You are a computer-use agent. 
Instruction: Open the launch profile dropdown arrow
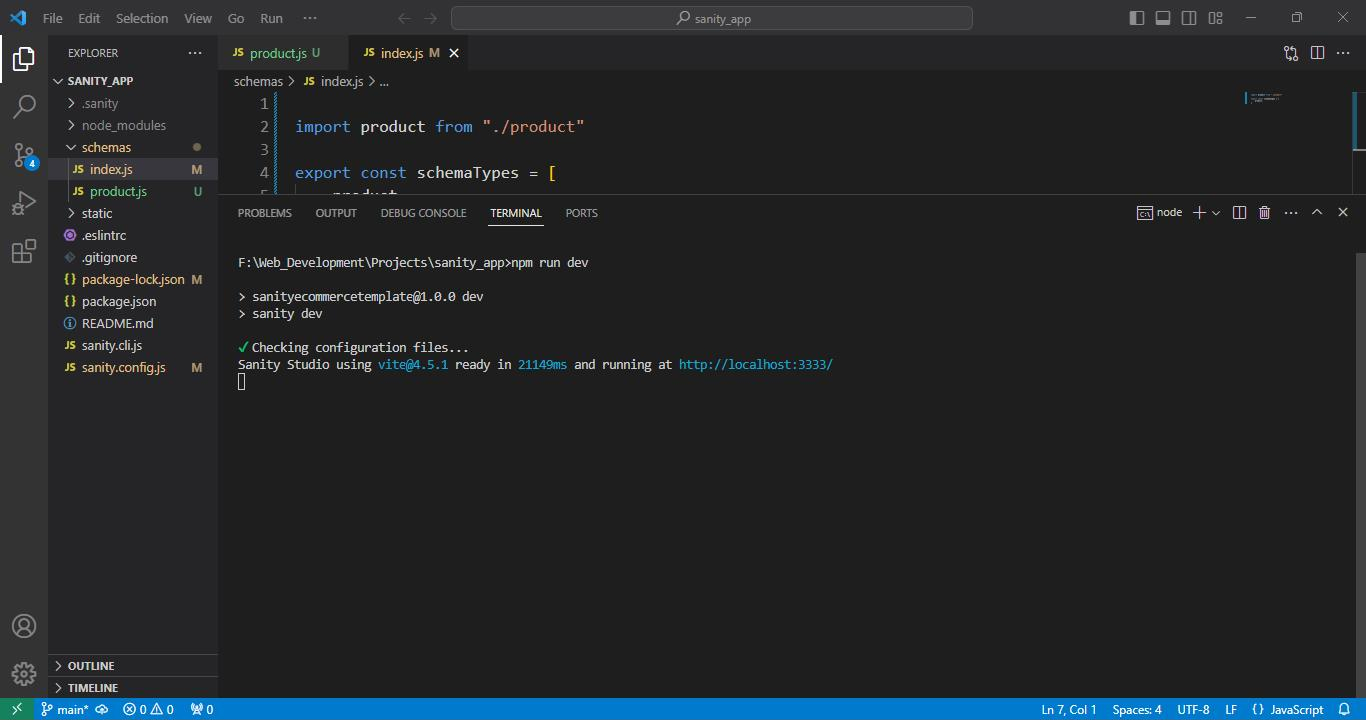(1216, 212)
